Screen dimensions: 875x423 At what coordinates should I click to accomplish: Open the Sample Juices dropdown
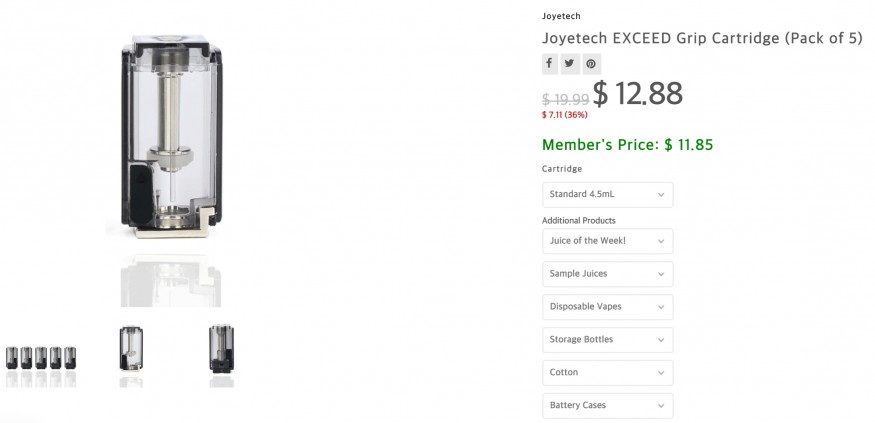(x=607, y=274)
